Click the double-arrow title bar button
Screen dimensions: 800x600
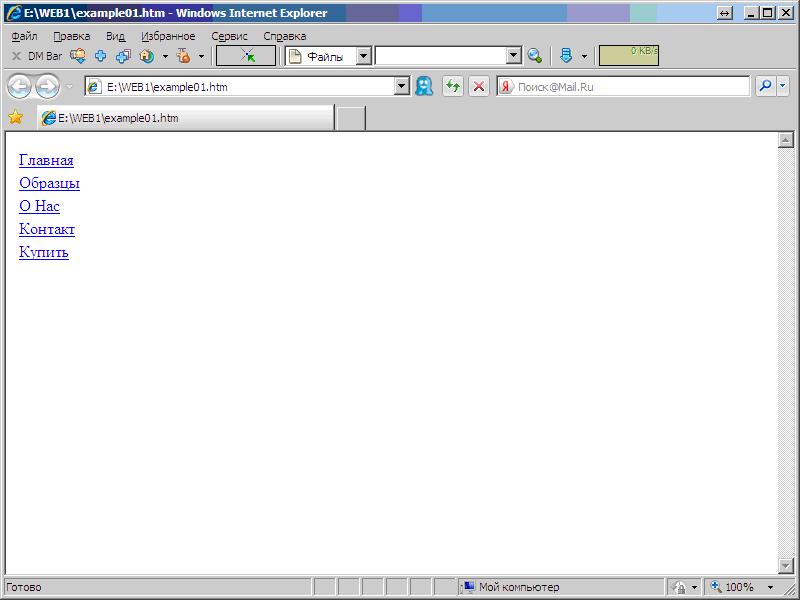point(724,14)
